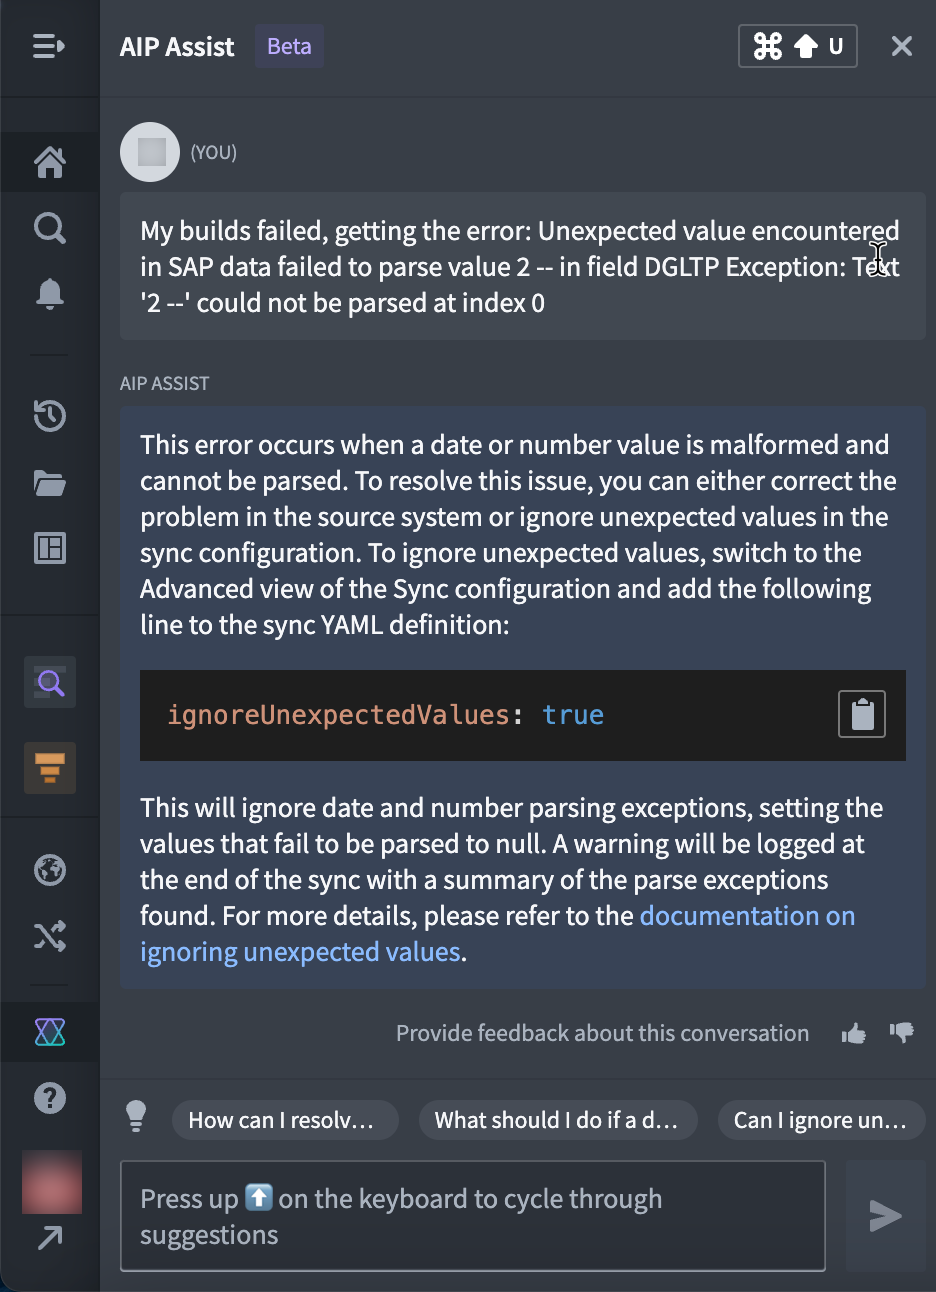Open the help question mark icon
The height and width of the screenshot is (1292, 936).
(49, 1098)
